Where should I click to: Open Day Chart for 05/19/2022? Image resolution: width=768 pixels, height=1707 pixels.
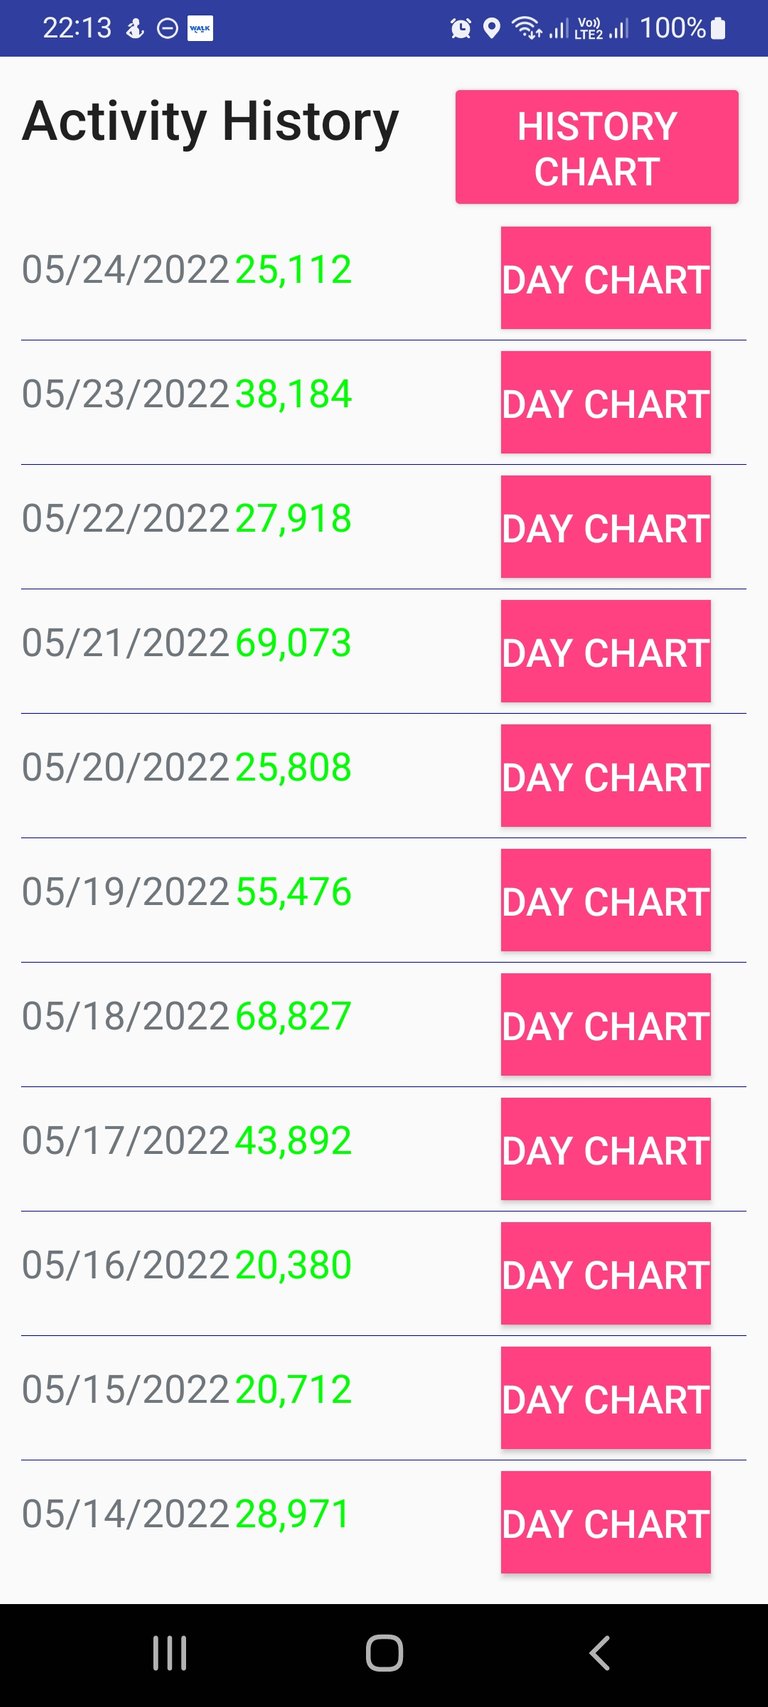coord(605,900)
